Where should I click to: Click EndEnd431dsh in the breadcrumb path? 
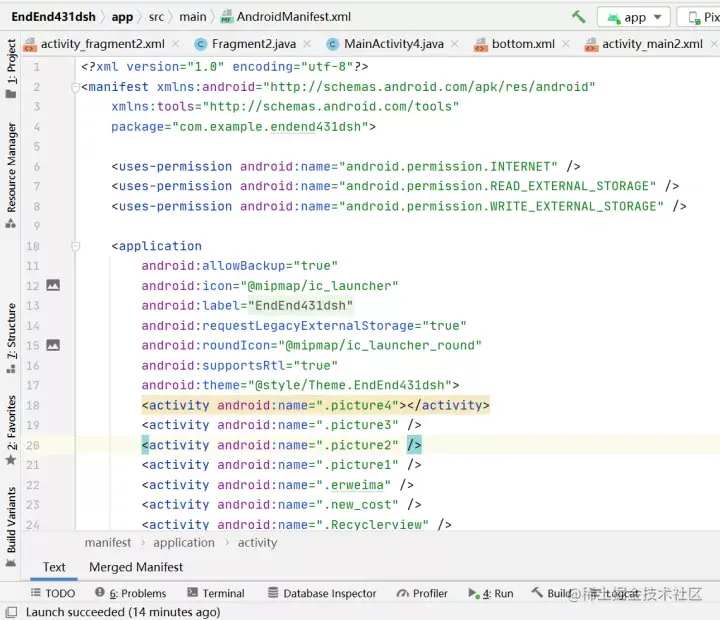(x=53, y=17)
